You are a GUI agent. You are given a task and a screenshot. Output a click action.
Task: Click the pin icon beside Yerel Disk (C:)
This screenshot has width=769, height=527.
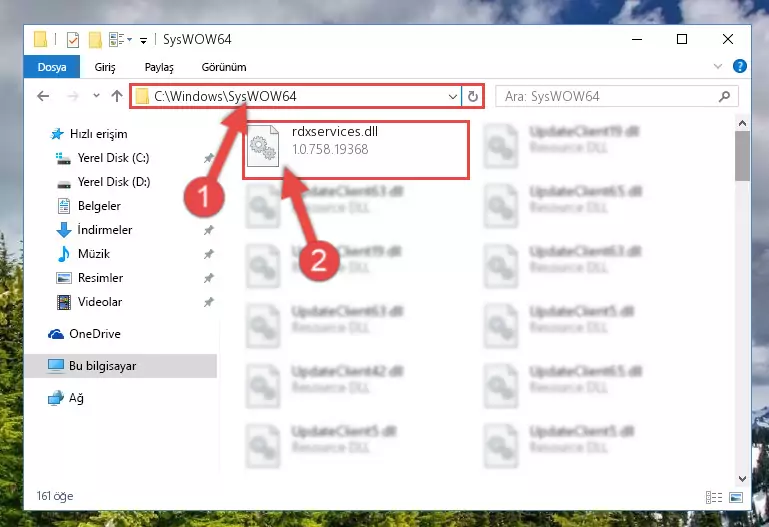(208, 158)
